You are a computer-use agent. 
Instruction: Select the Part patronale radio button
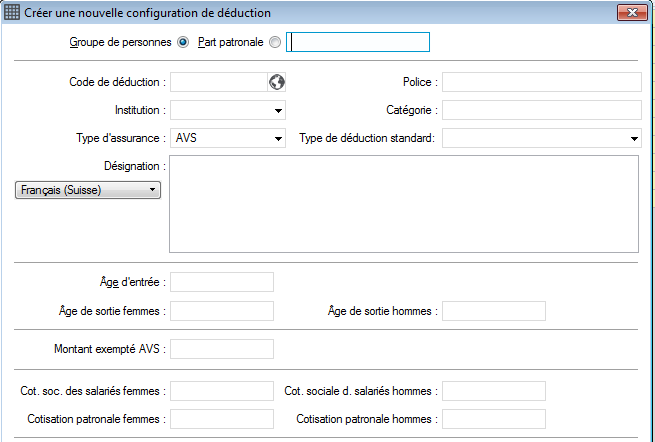point(275,42)
